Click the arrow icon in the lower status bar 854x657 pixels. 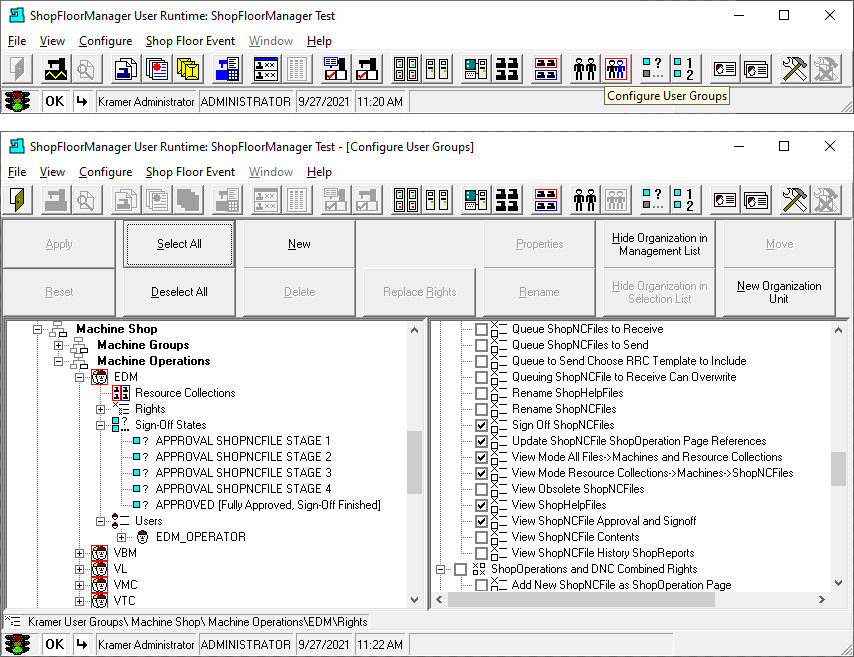click(x=82, y=644)
